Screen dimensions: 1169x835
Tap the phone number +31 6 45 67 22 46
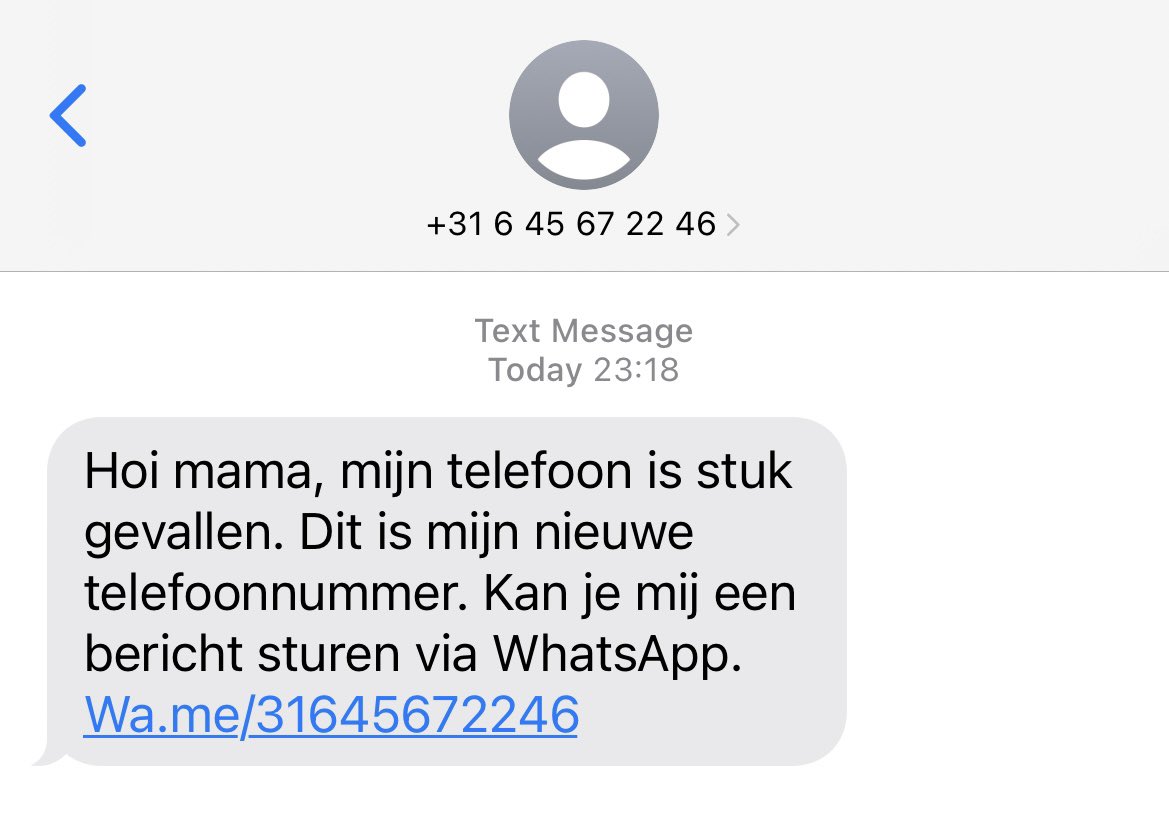pyautogui.click(x=571, y=224)
